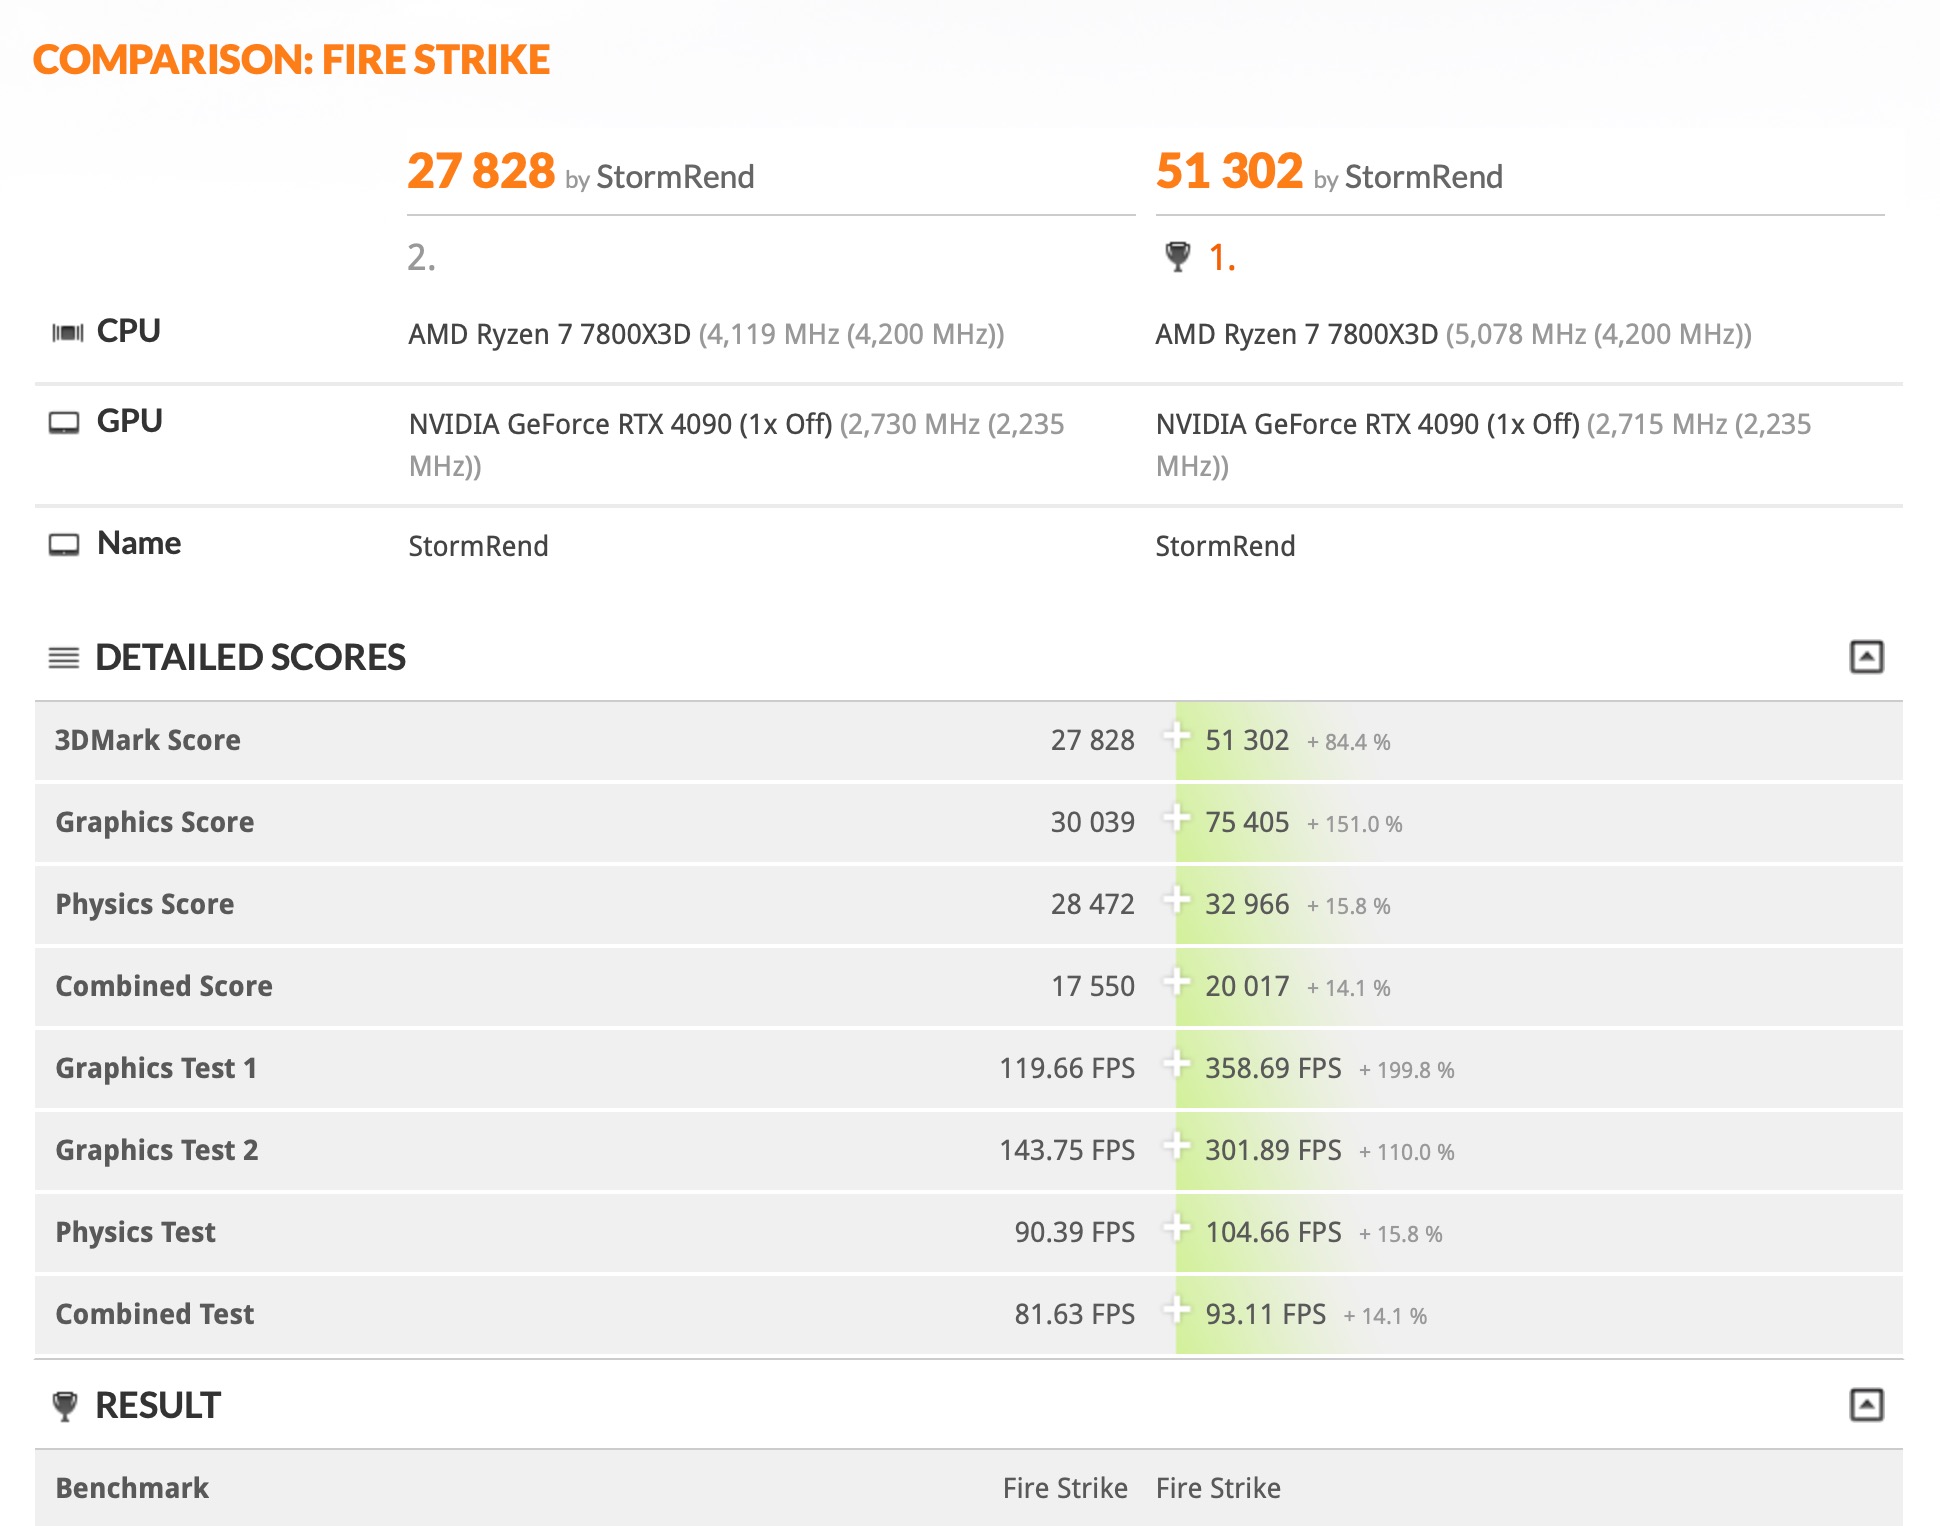Open the 27 828 score result
Image resolution: width=1940 pixels, height=1526 pixels.
tap(481, 171)
